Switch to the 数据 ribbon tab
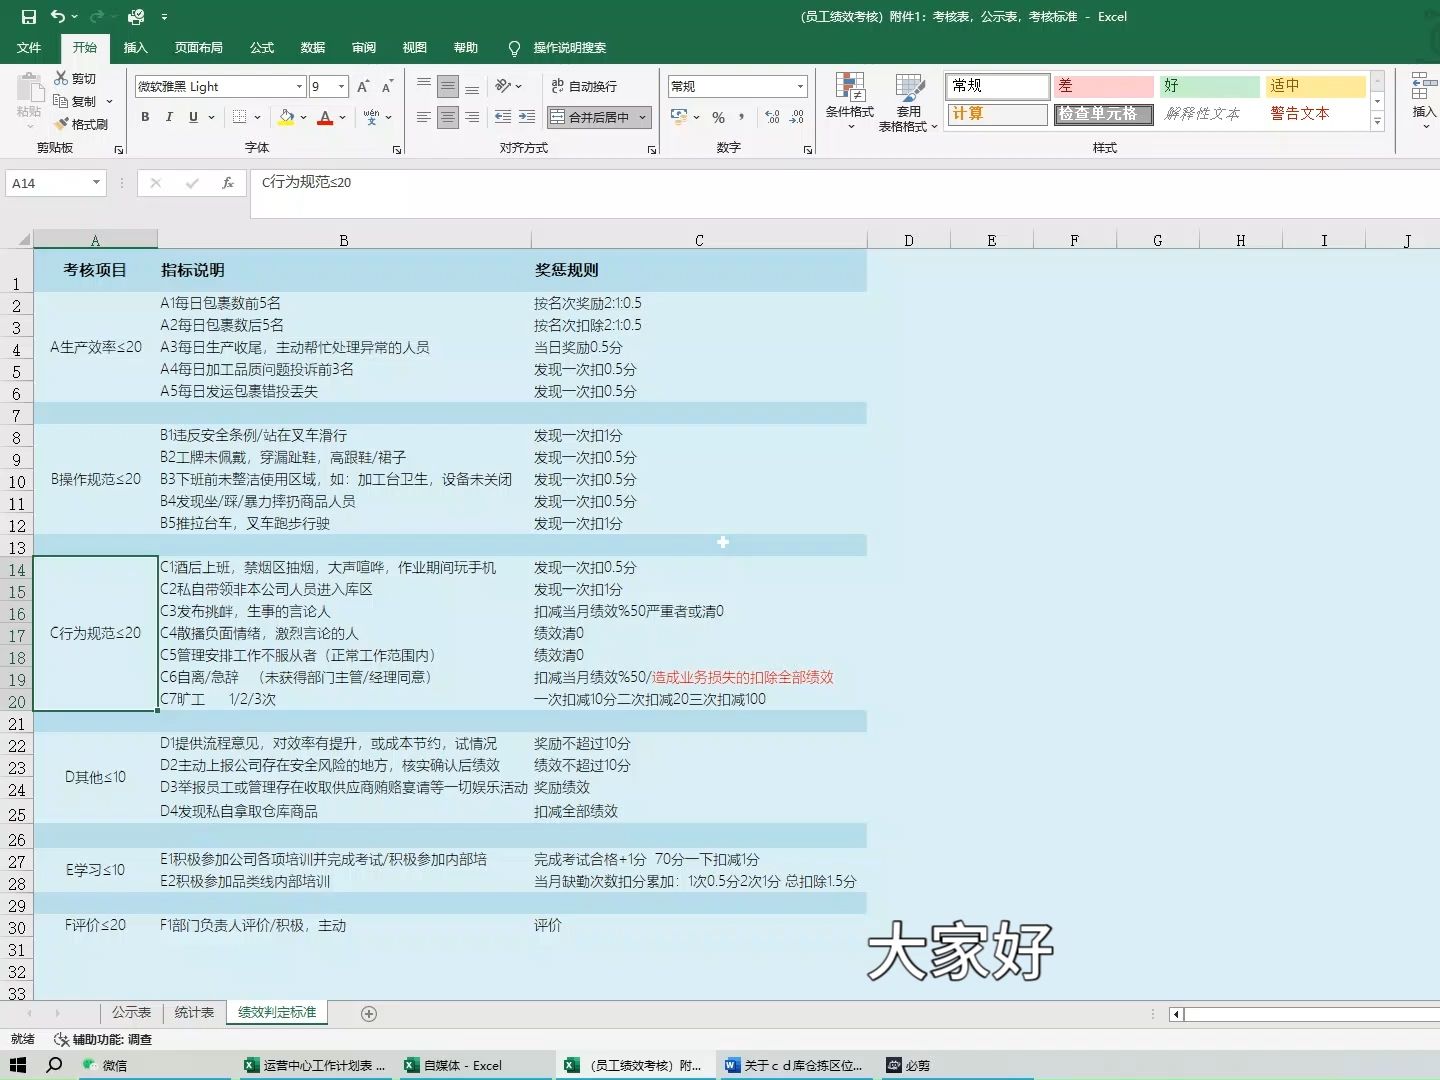1440x1080 pixels. point(313,48)
